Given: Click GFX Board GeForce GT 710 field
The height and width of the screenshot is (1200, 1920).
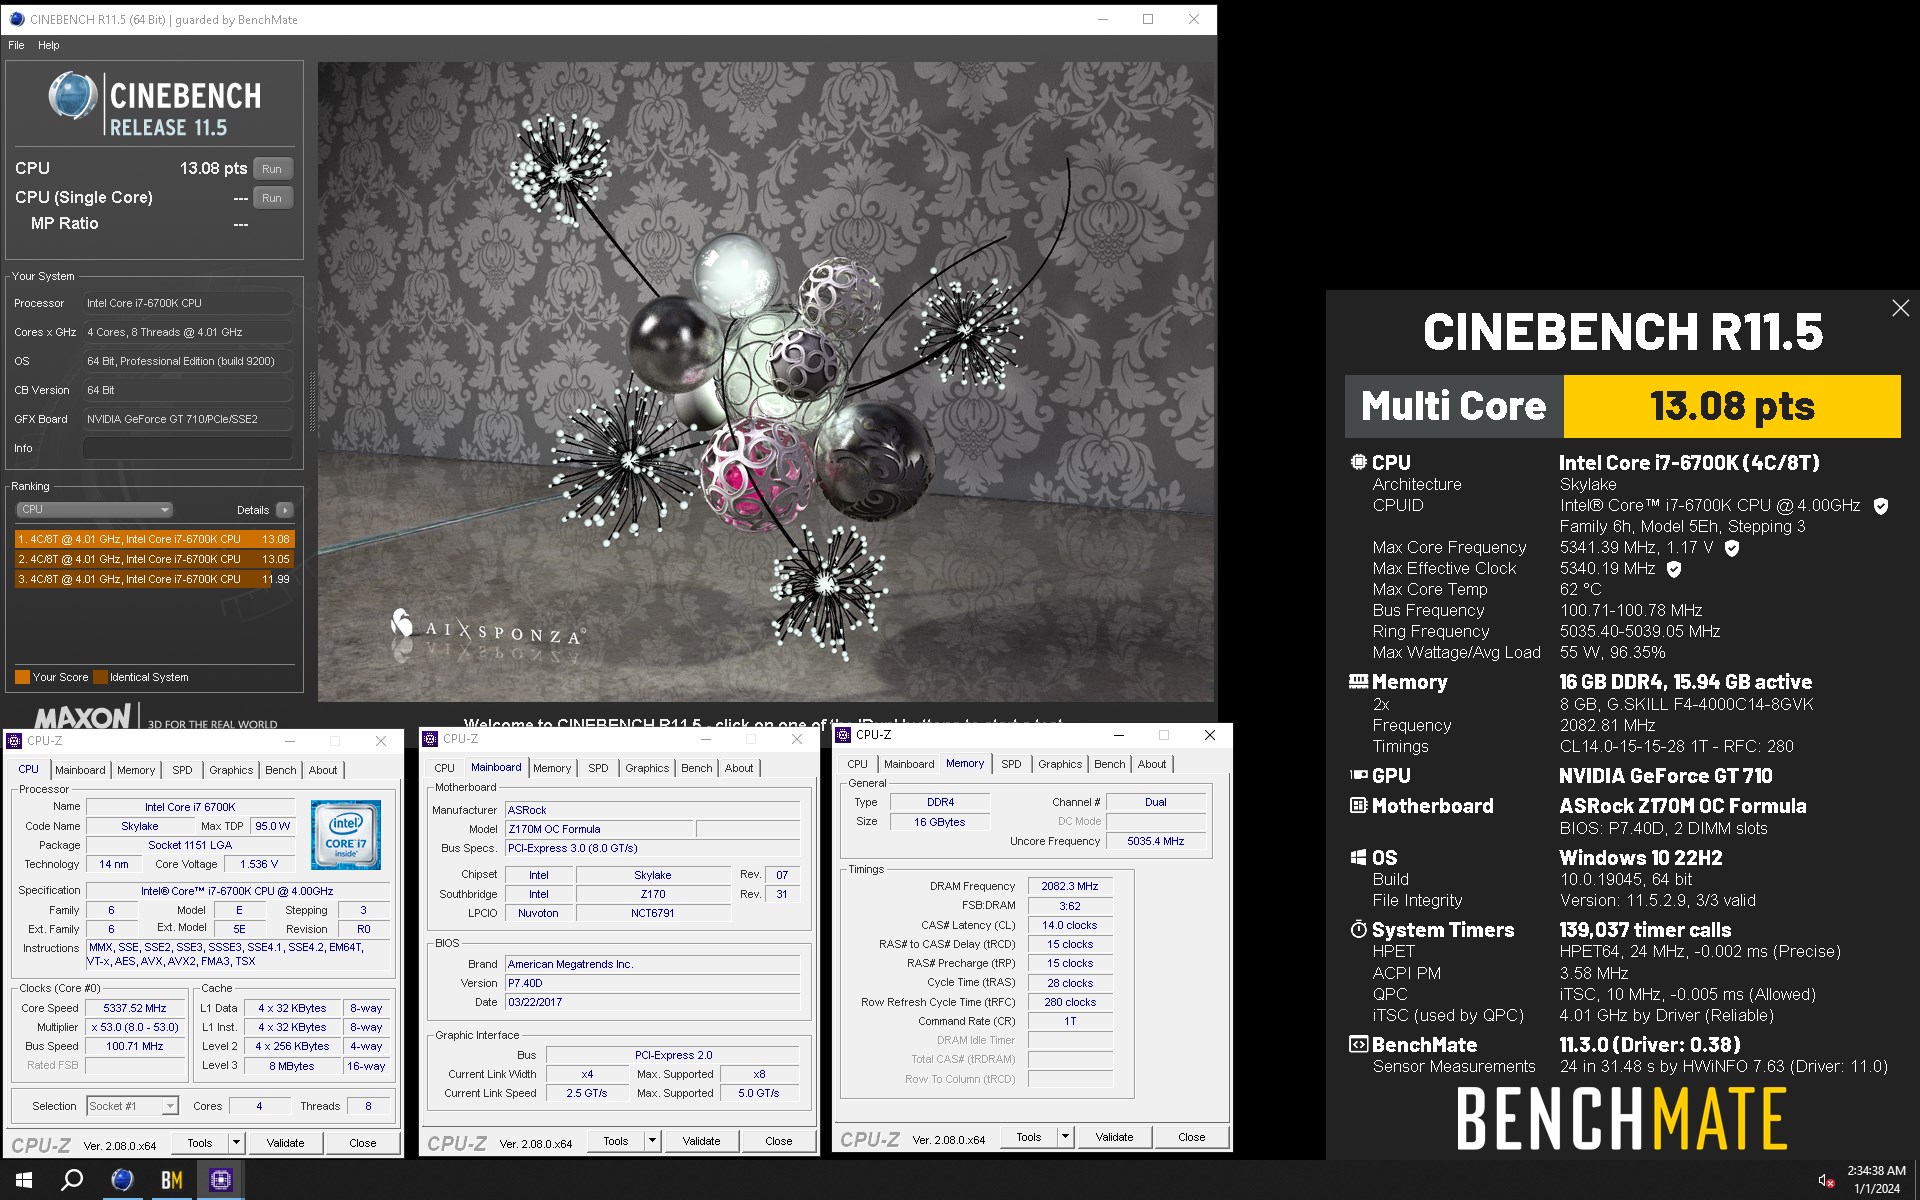Looking at the screenshot, I should (188, 419).
